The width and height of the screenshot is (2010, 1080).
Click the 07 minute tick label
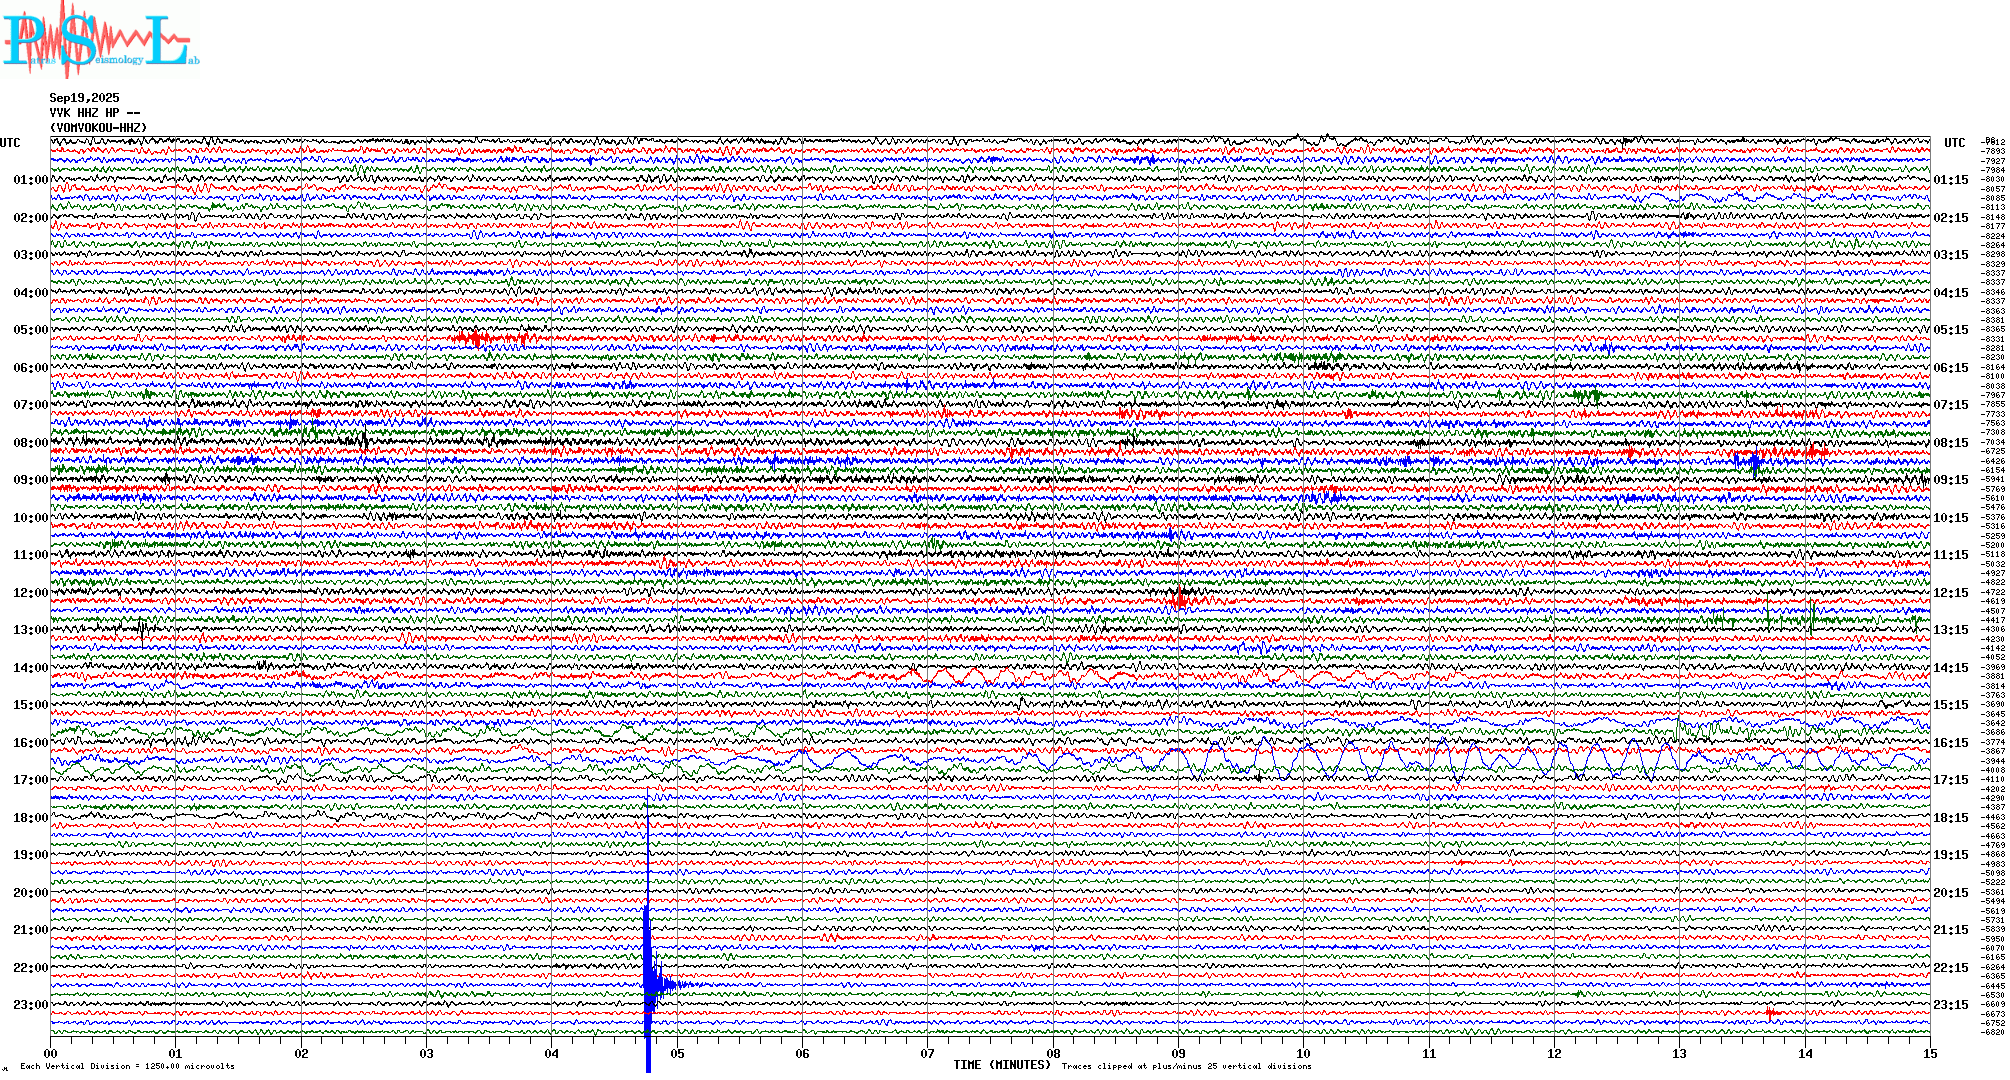928,1054
